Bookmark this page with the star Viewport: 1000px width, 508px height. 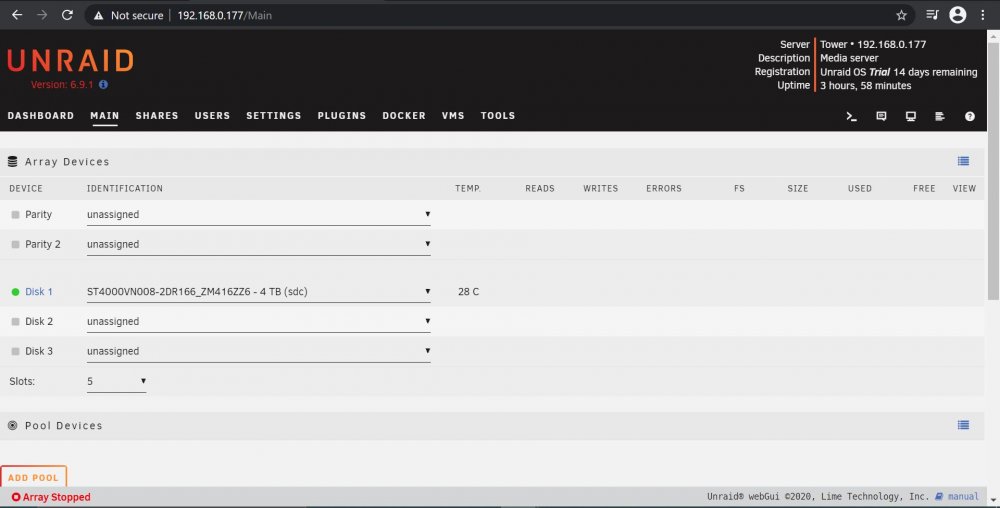(x=901, y=15)
